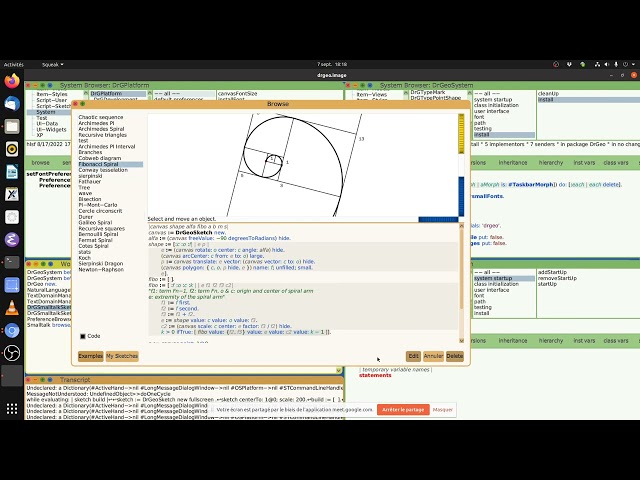This screenshot has height=480, width=640.
Task: Open system menu arrow in top bar
Action: 633,64
